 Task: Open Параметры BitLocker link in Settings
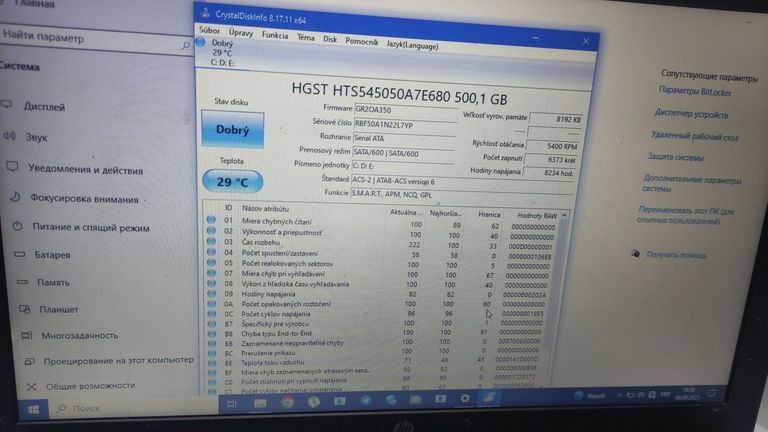coord(695,91)
